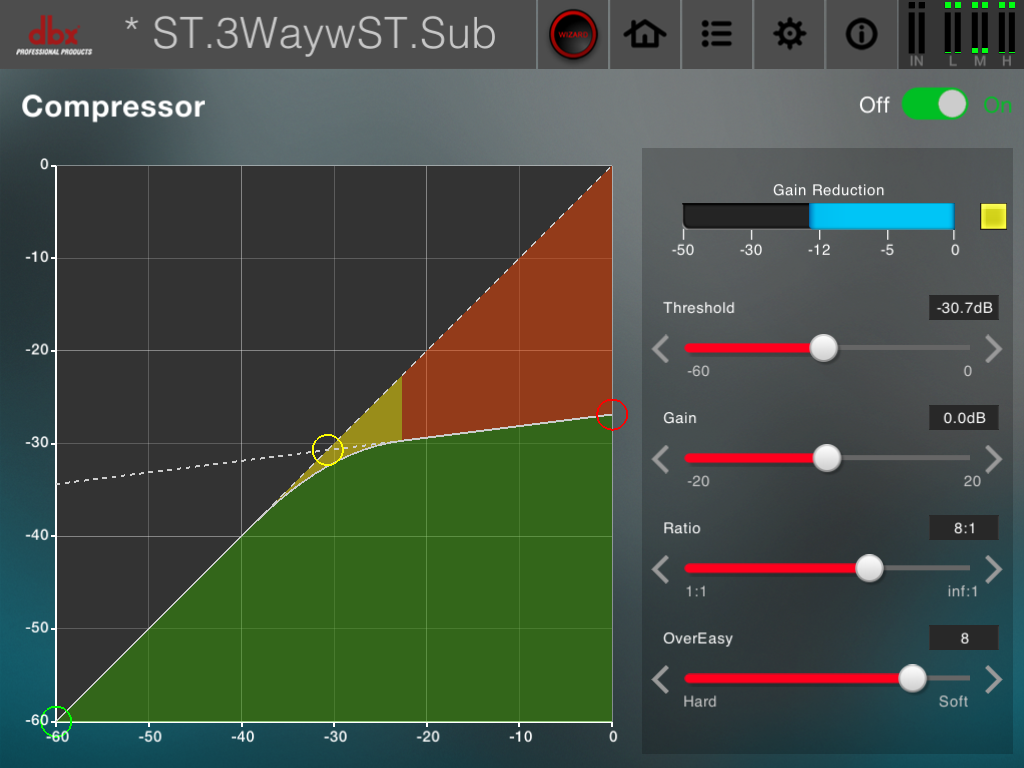Click the 1:1 ratio minimum label
Screen dimensions: 1024x768
(696, 592)
